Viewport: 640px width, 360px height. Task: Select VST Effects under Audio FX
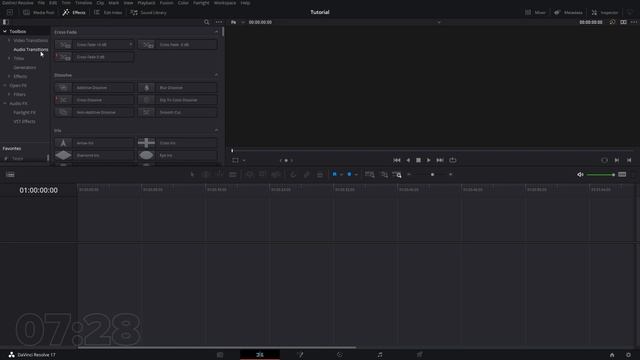click(24, 121)
